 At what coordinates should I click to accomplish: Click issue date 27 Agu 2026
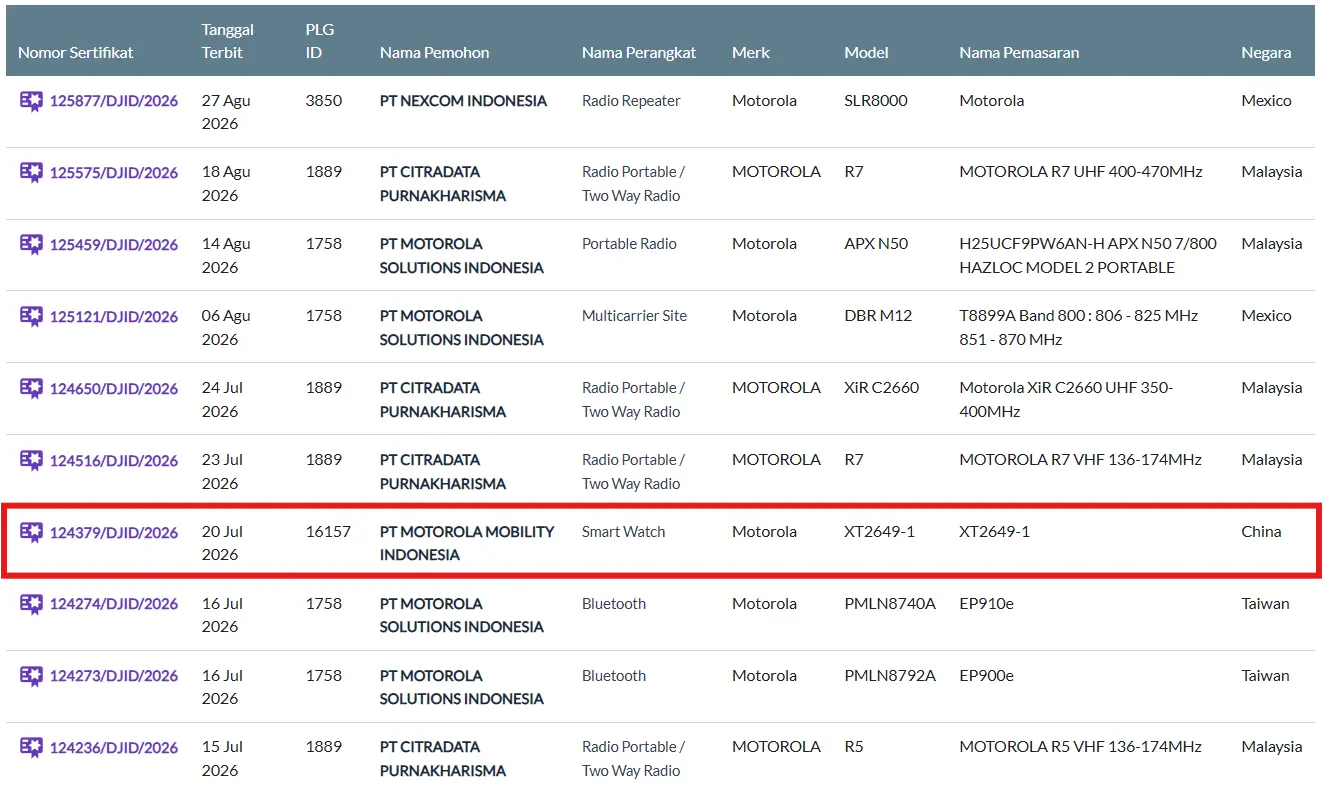(x=227, y=112)
